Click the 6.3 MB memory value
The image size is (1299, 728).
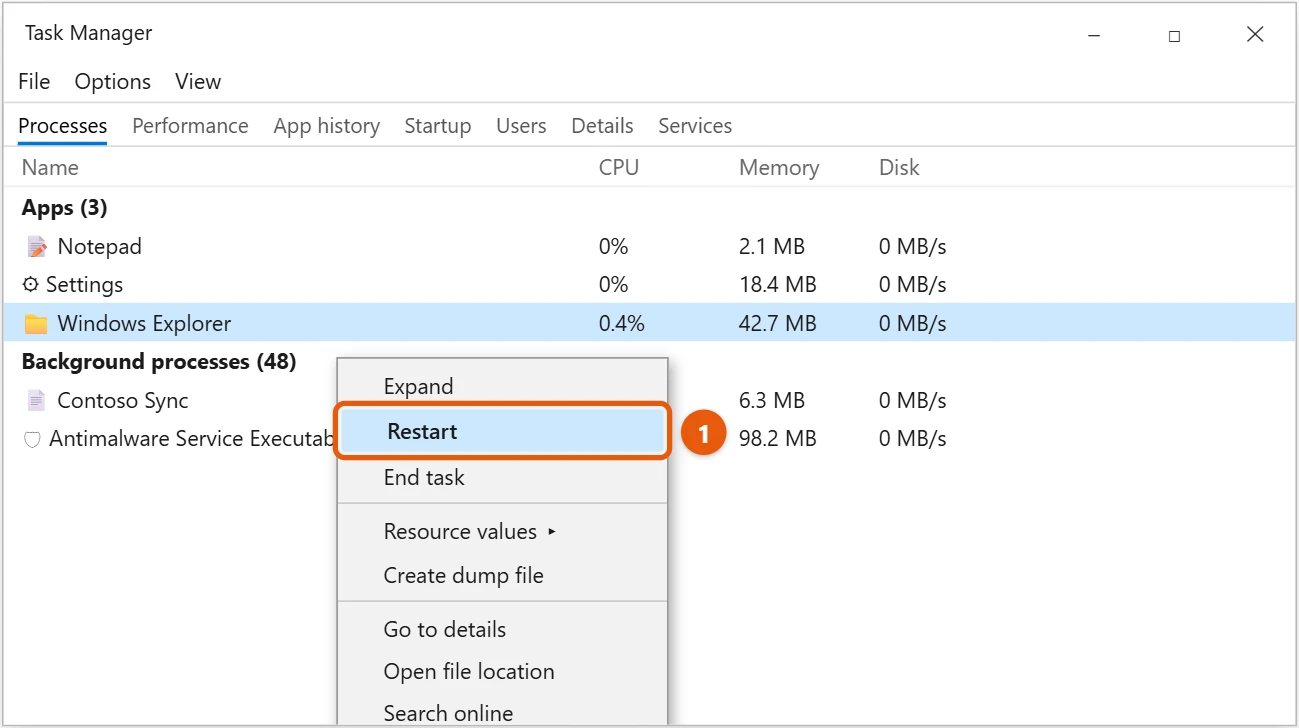tap(772, 401)
